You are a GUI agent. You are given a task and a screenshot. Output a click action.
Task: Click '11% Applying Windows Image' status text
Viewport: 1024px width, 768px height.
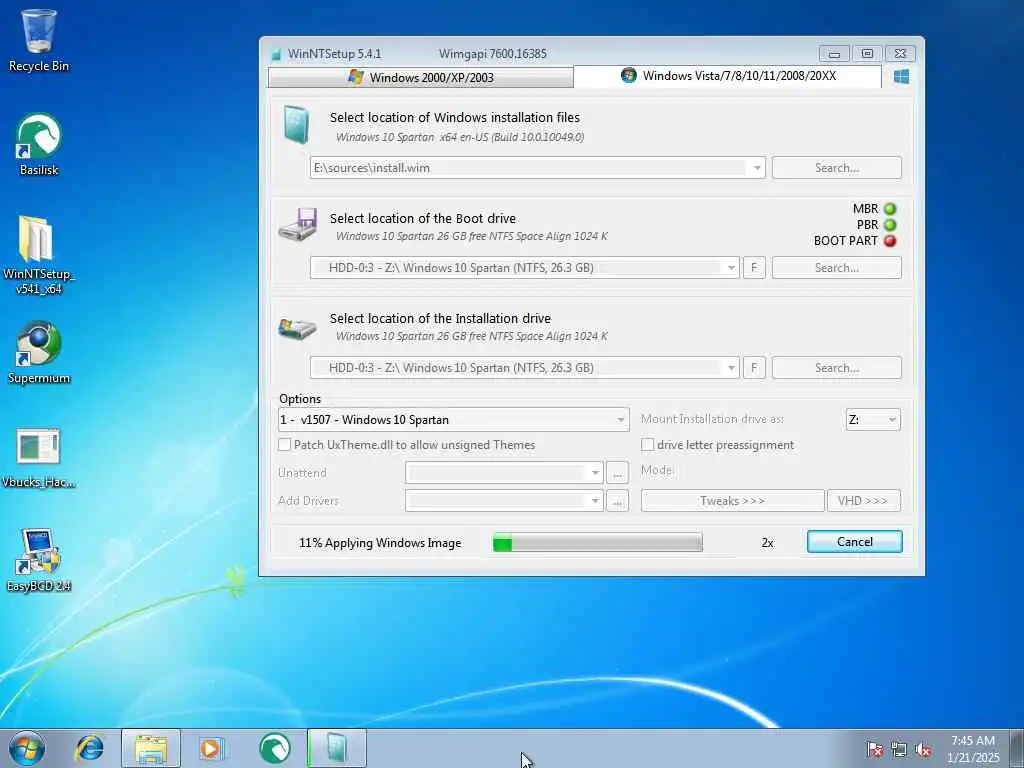(380, 543)
